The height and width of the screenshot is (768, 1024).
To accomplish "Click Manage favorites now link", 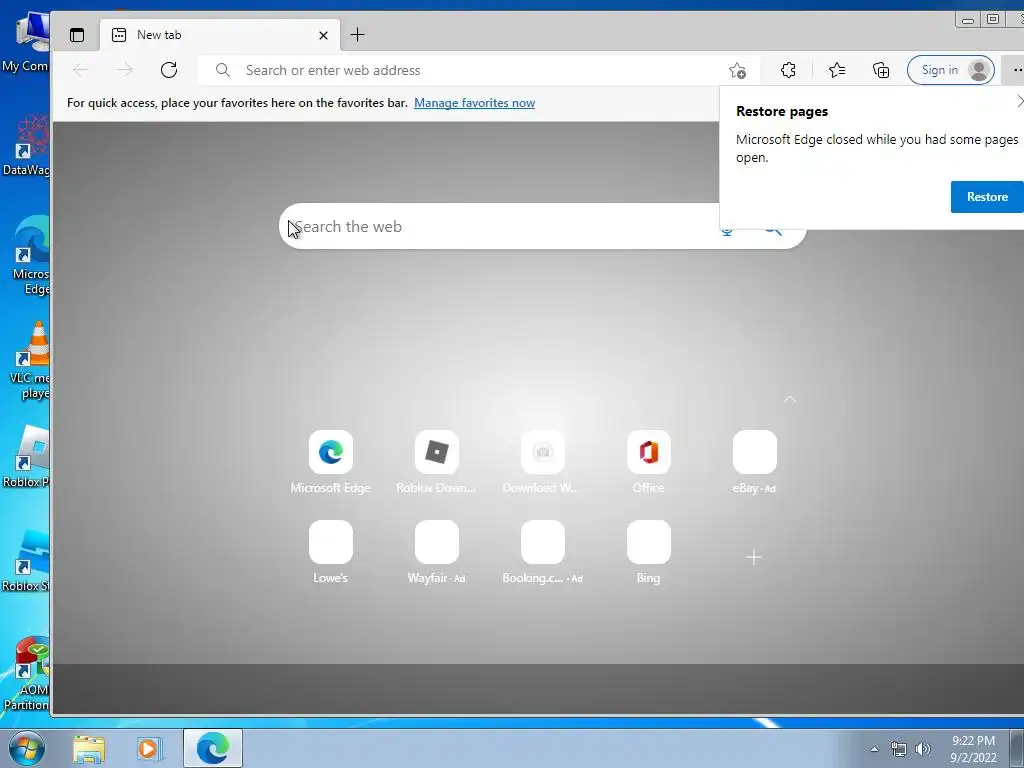I will pyautogui.click(x=474, y=103).
